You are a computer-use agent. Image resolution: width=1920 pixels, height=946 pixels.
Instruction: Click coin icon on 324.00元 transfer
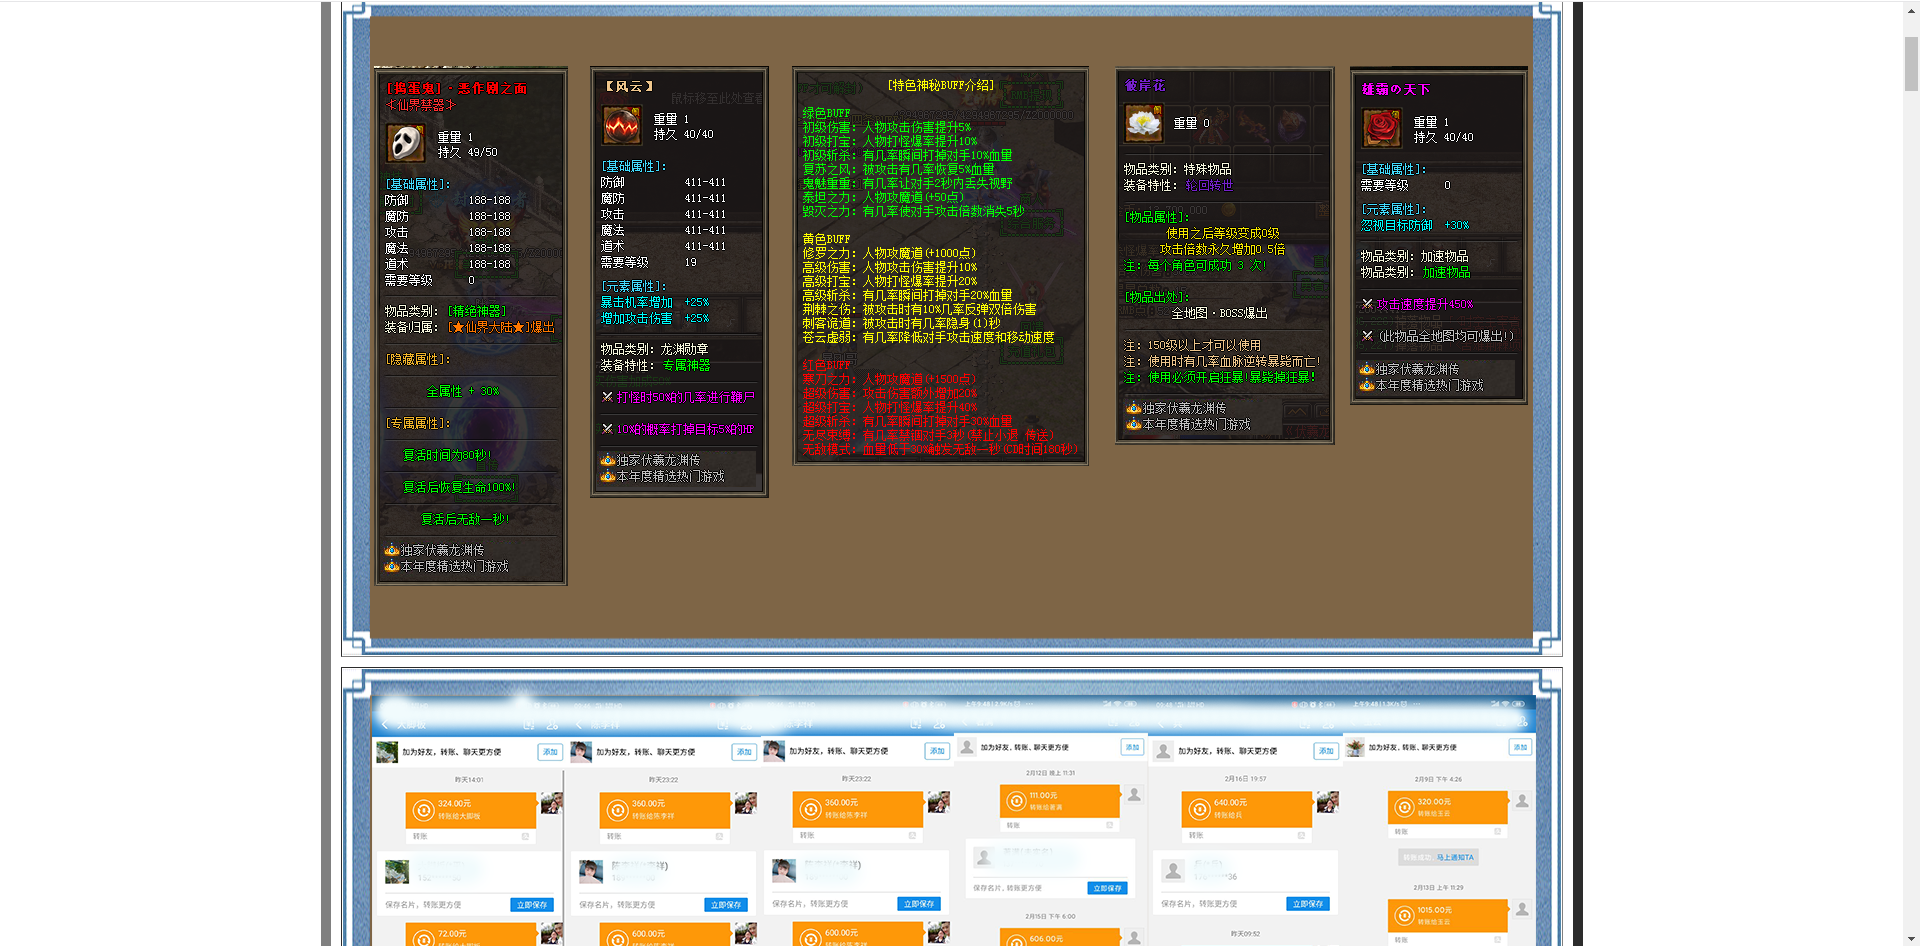pyautogui.click(x=424, y=810)
